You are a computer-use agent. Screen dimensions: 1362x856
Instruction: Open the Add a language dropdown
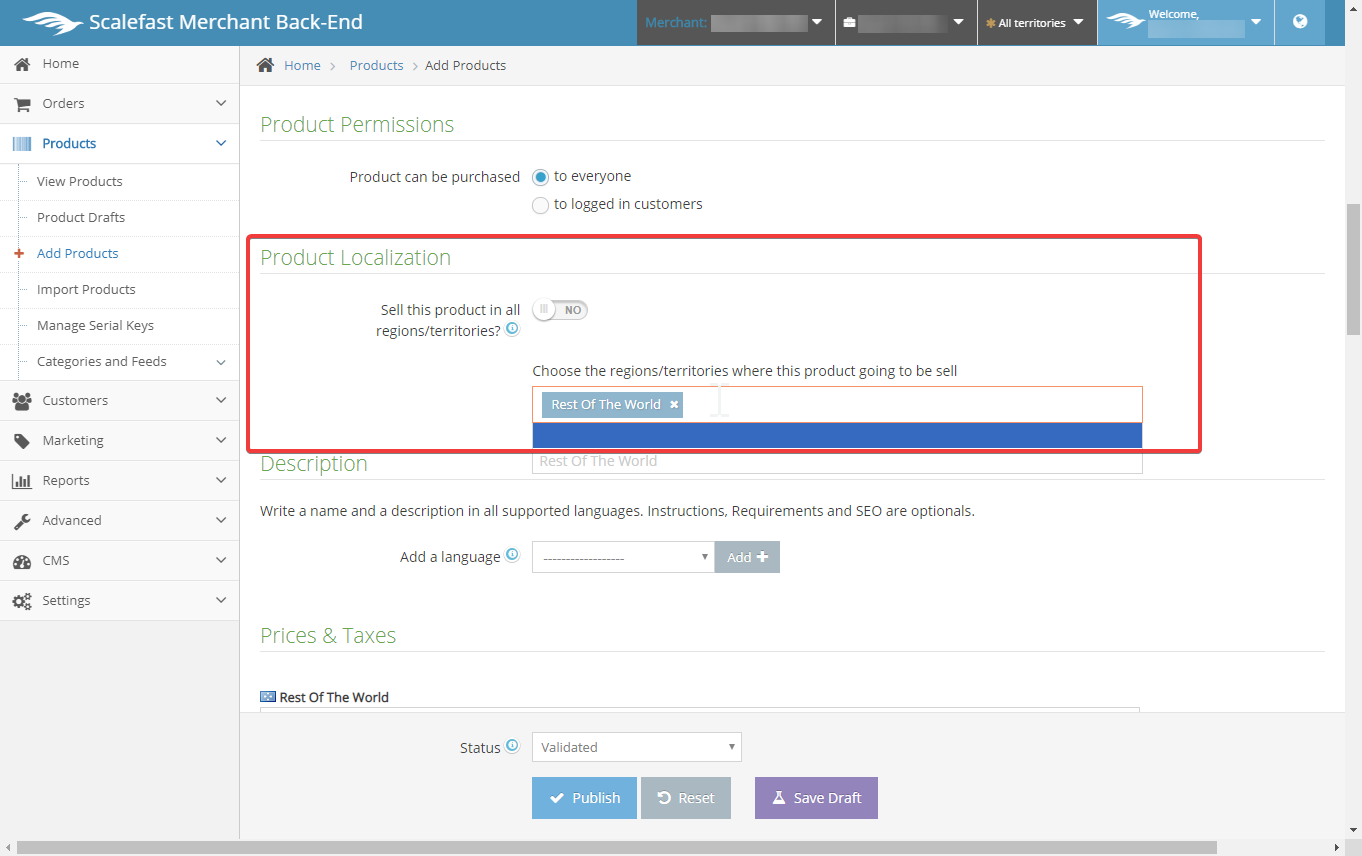[622, 557]
